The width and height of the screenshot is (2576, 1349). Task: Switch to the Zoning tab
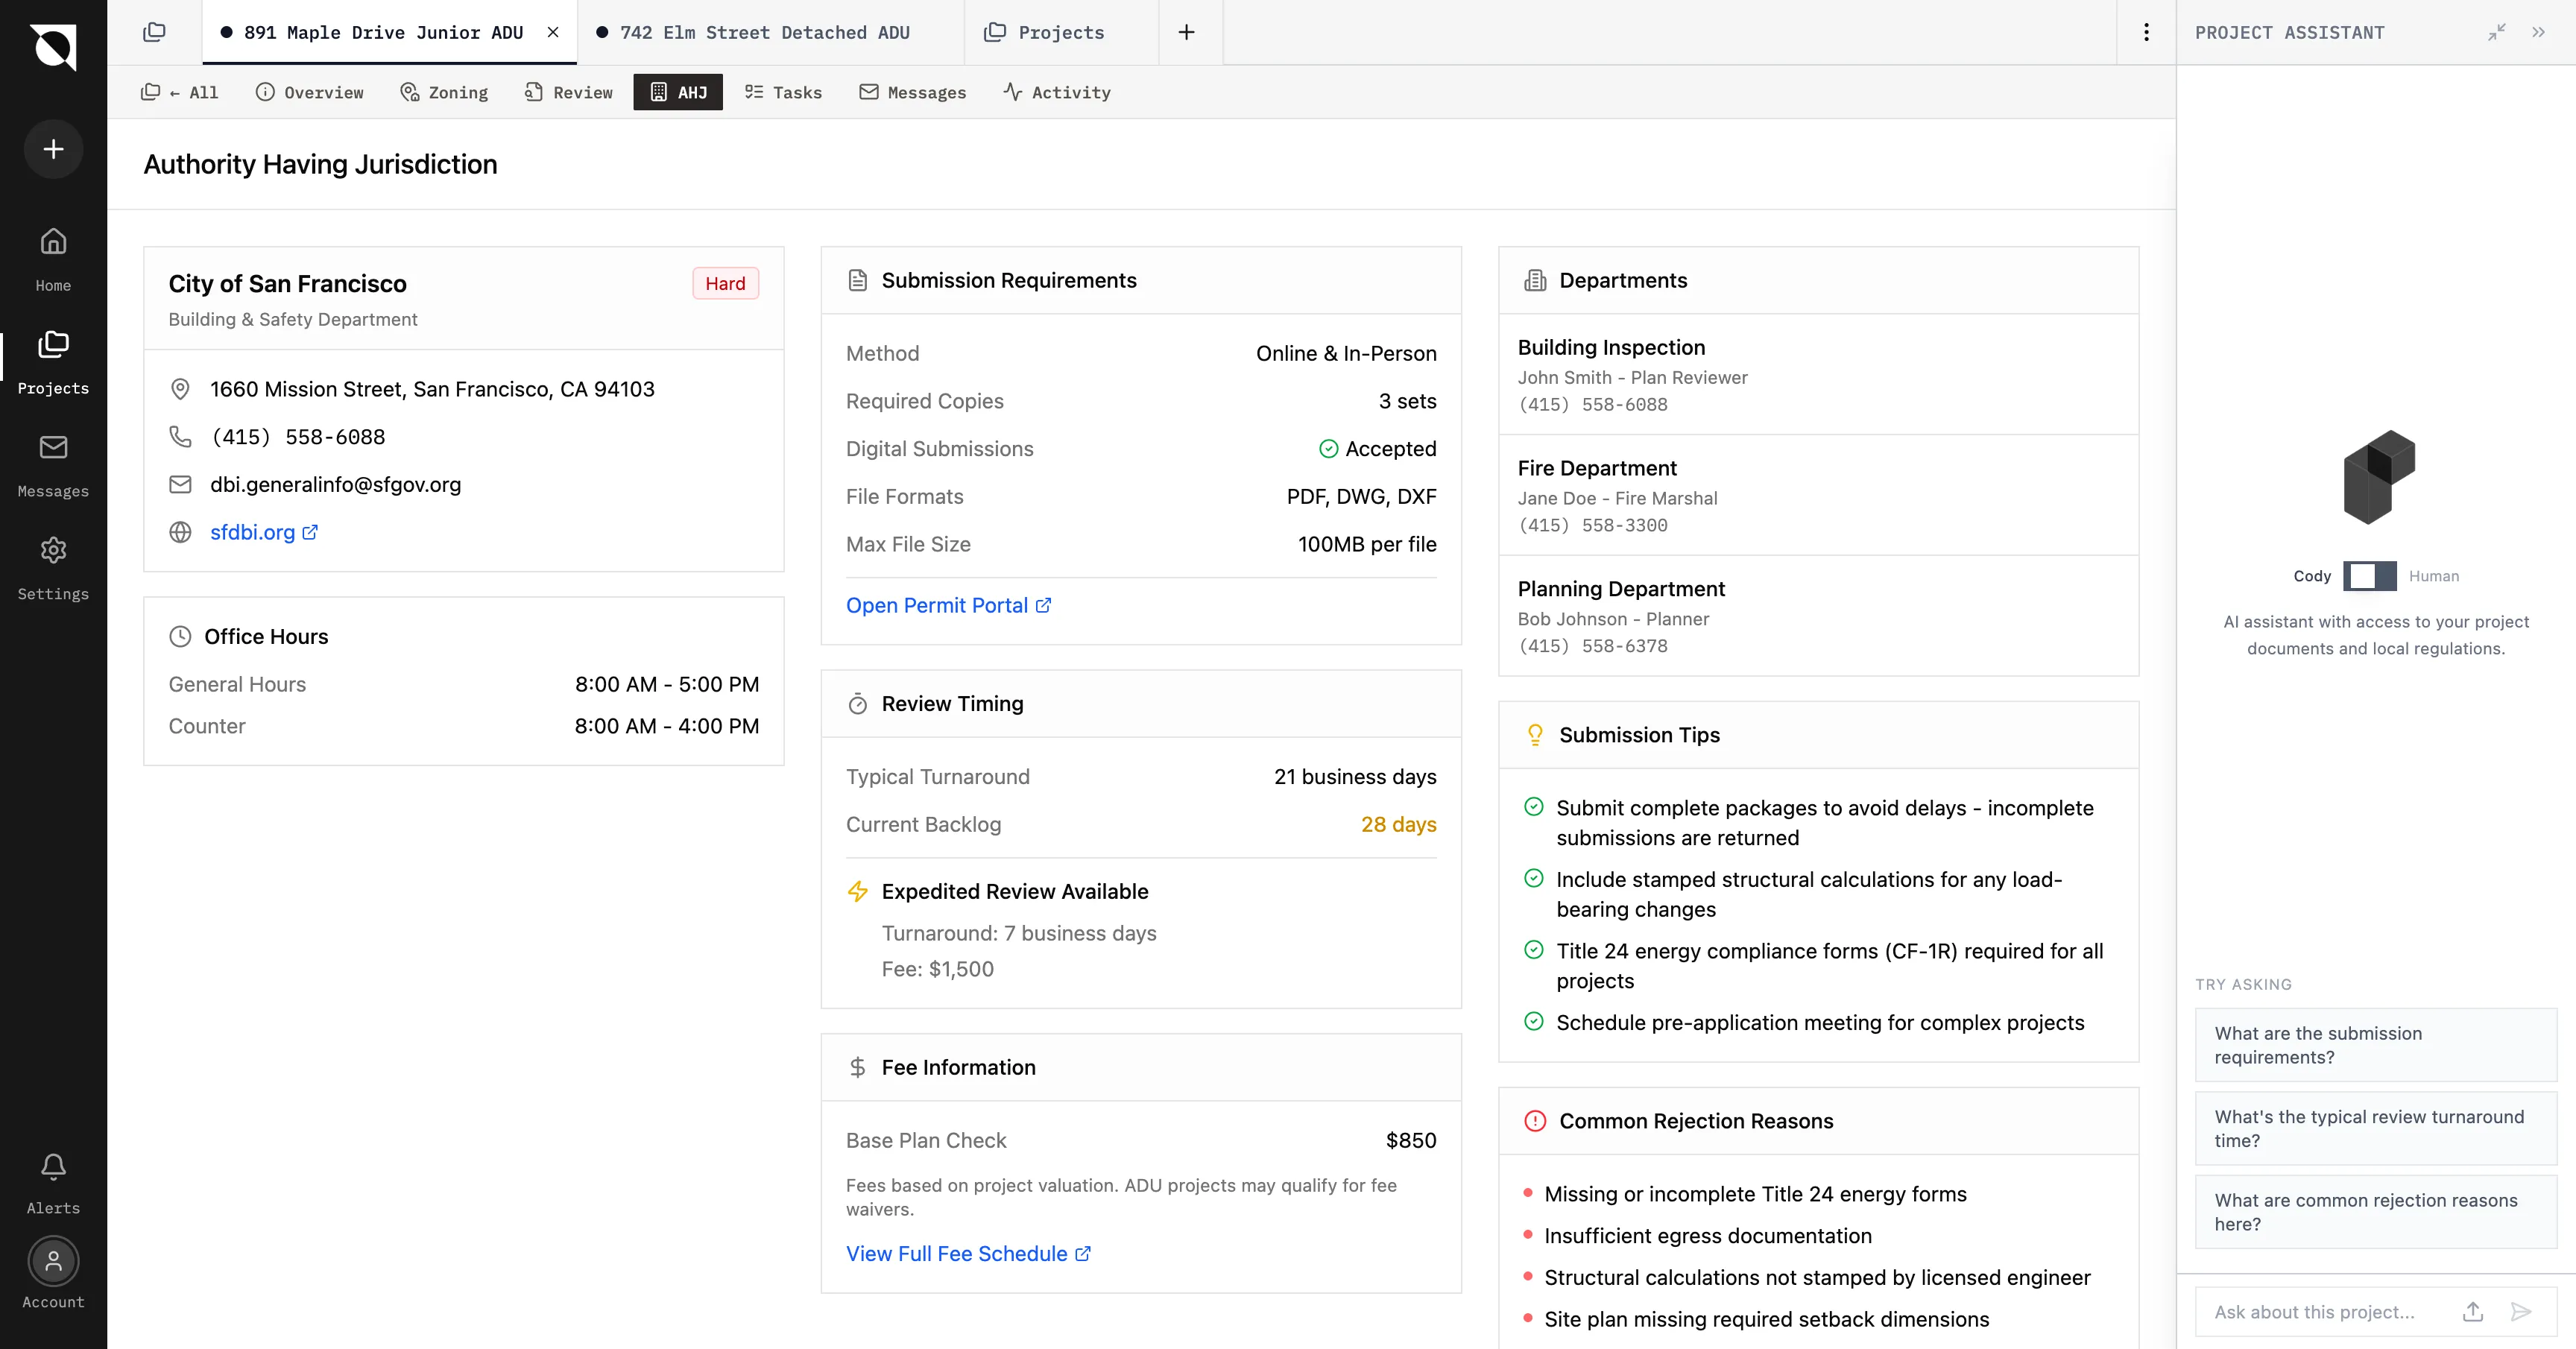pyautogui.click(x=444, y=92)
